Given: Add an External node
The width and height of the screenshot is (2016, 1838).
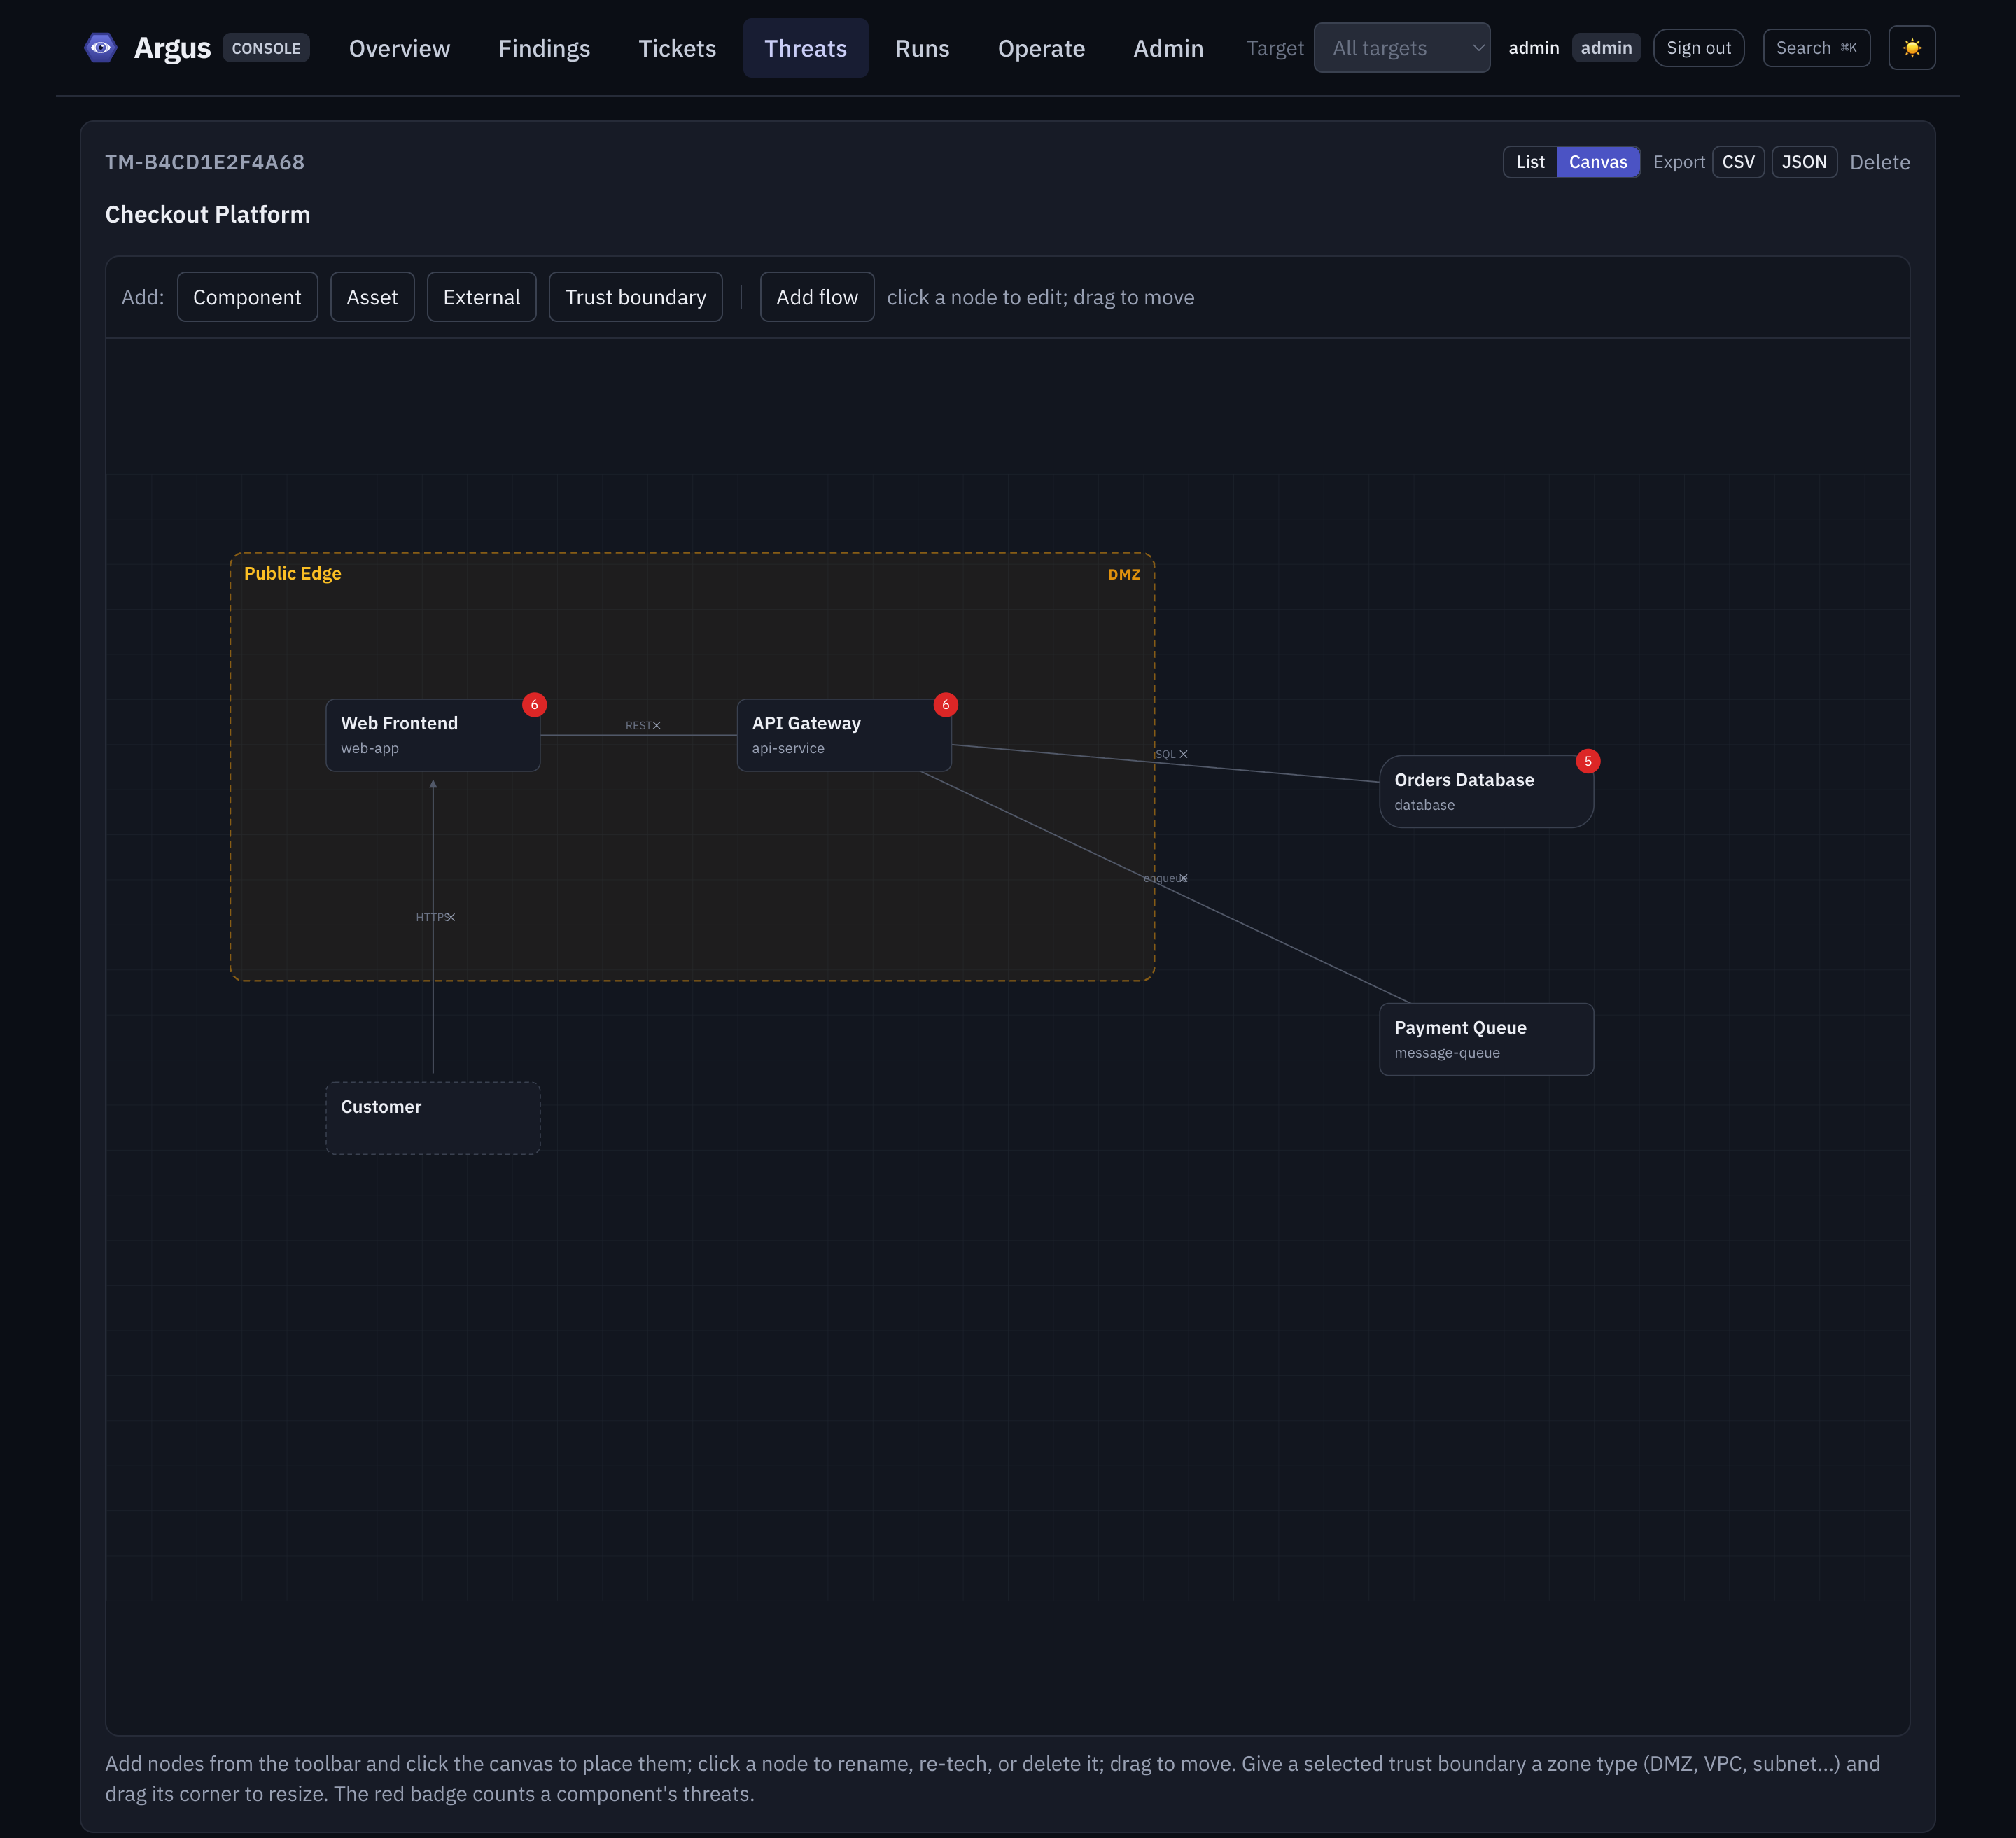Looking at the screenshot, I should pos(481,297).
